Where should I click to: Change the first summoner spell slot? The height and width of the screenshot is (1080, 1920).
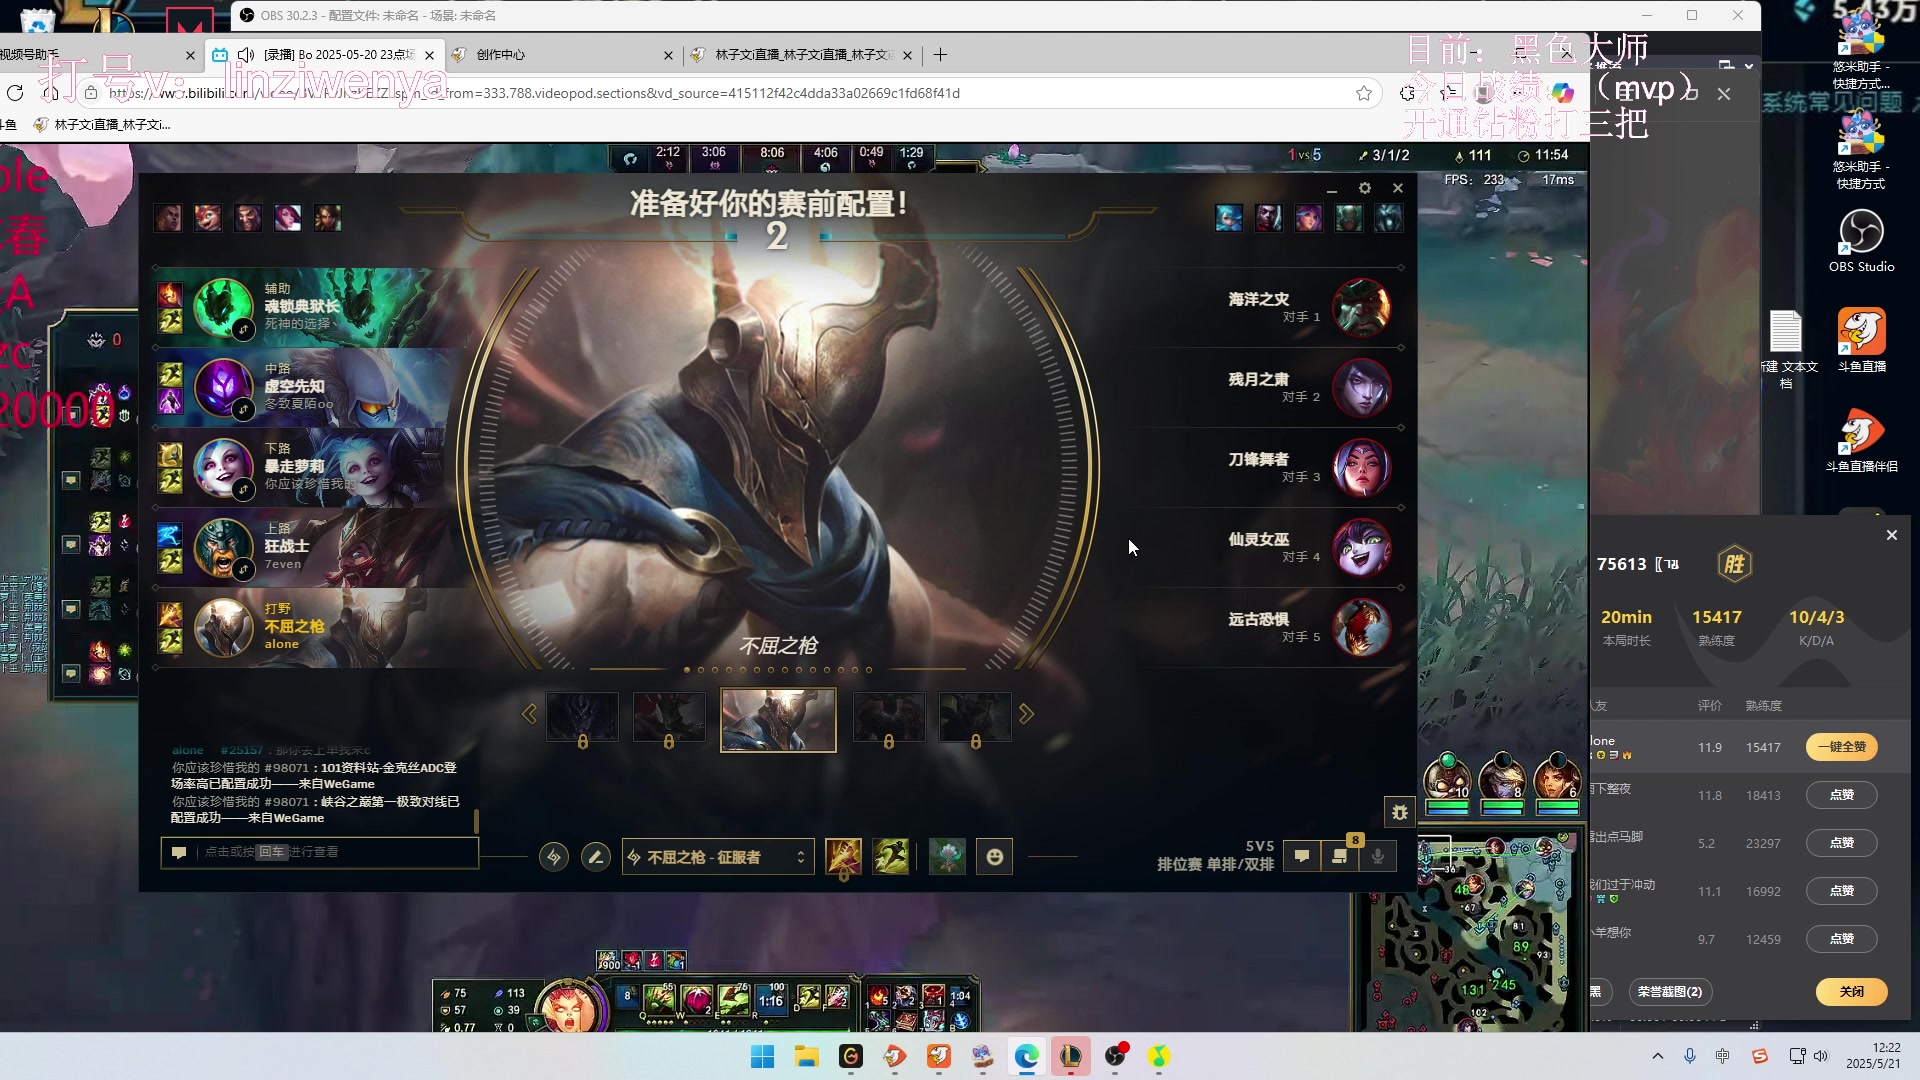(x=843, y=857)
